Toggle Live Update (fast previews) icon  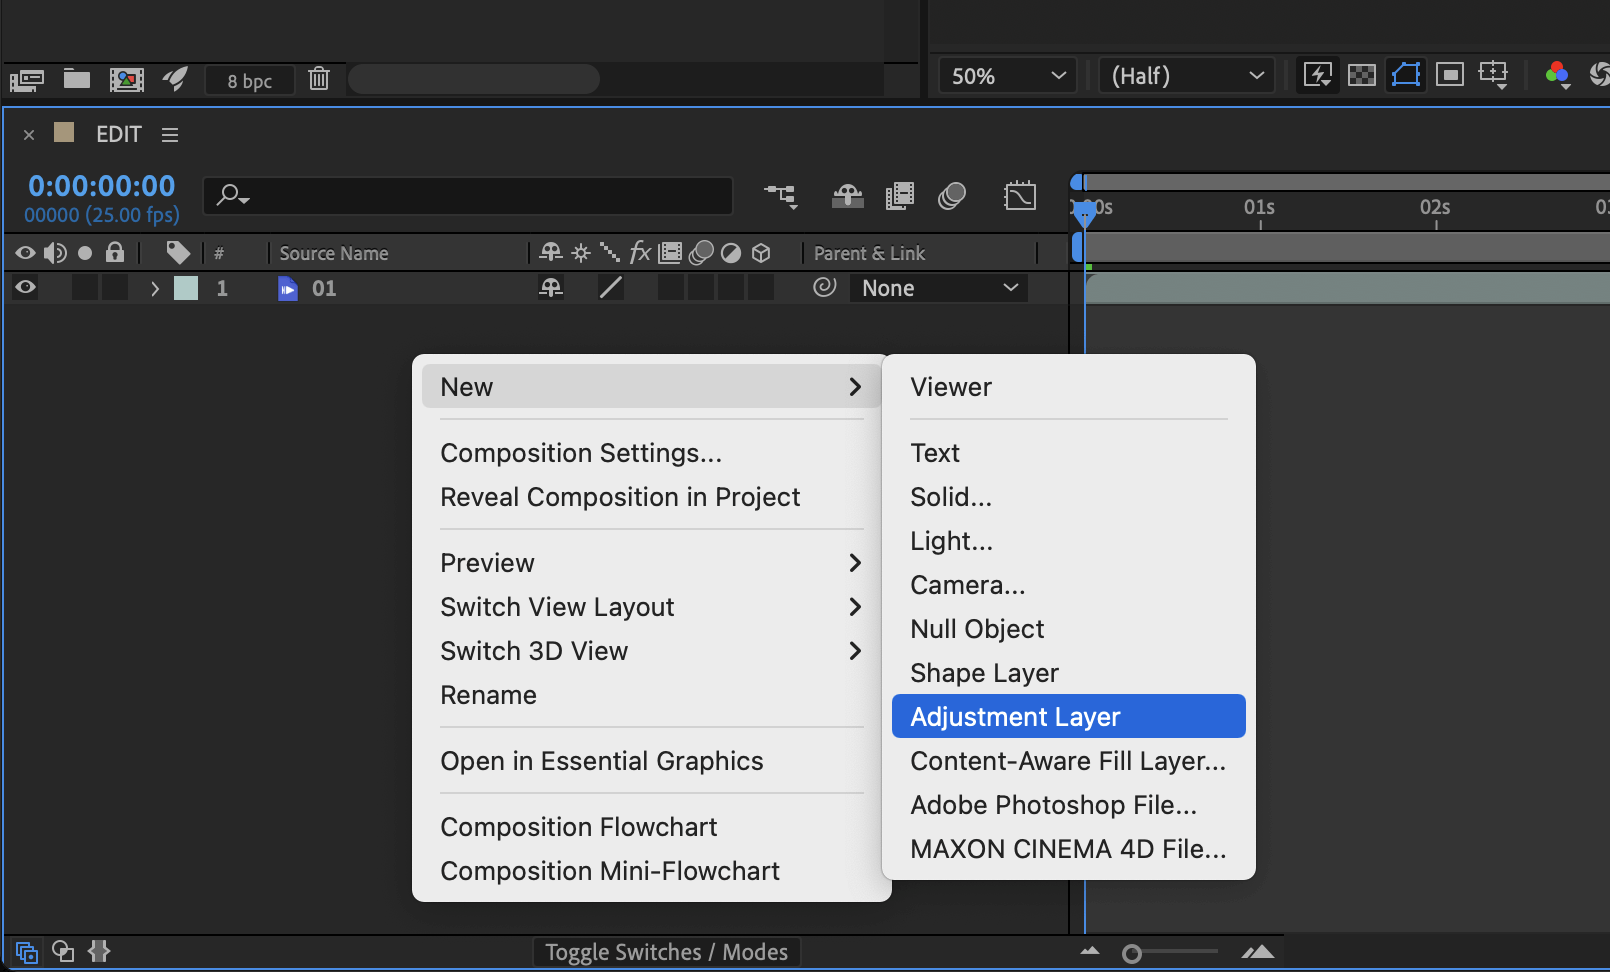pos(1317,75)
